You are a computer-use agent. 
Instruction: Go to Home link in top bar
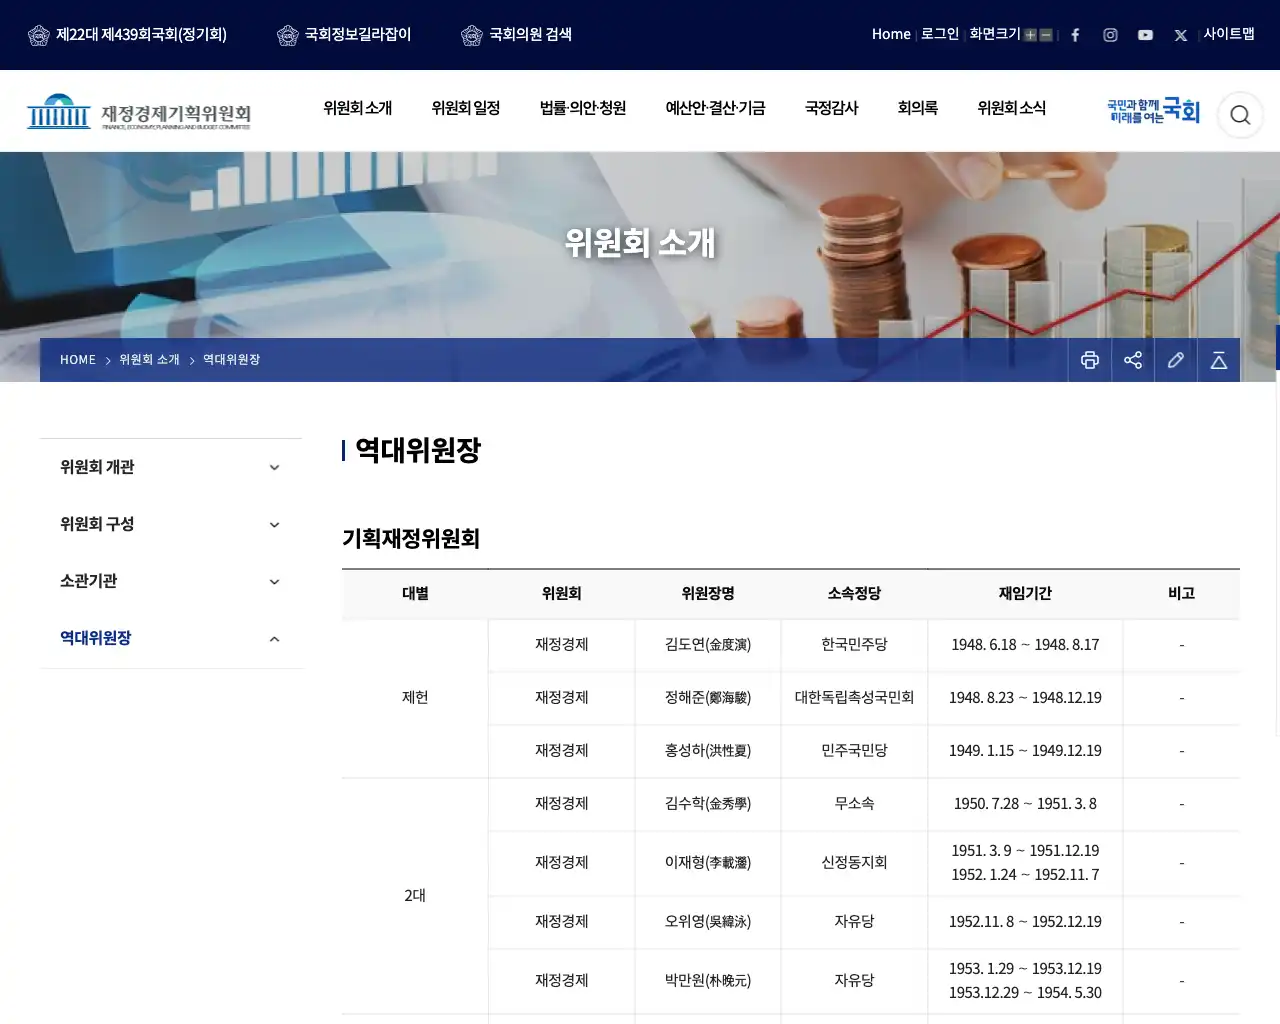(x=891, y=34)
